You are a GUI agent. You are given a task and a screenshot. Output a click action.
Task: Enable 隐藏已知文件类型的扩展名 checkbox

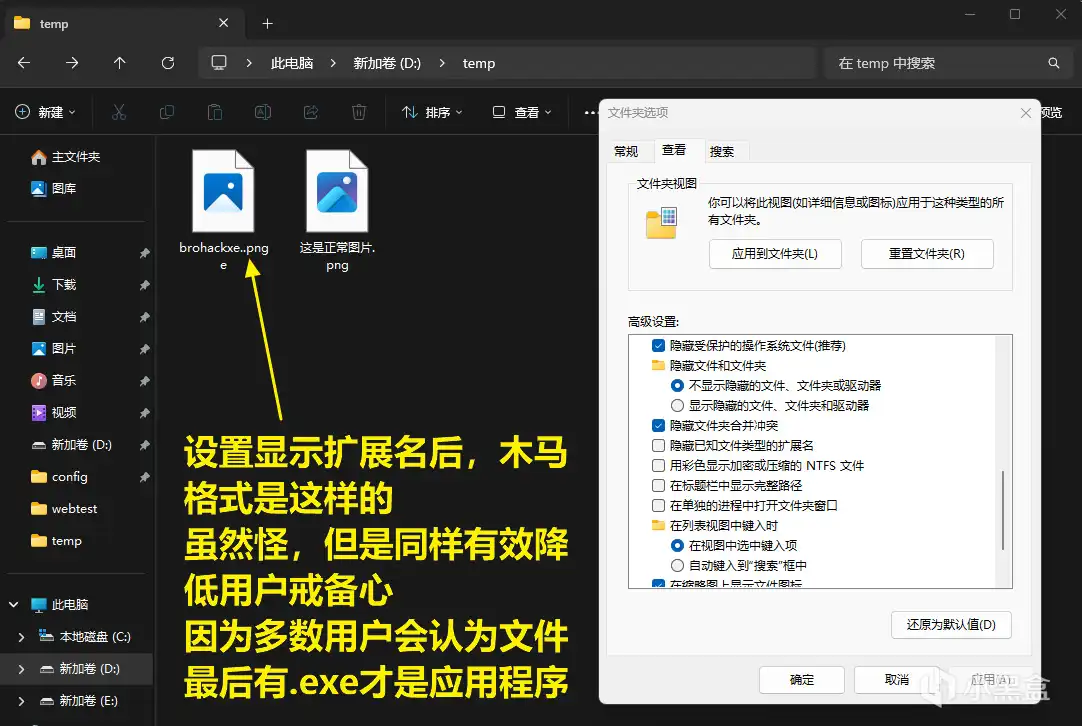pyautogui.click(x=658, y=446)
